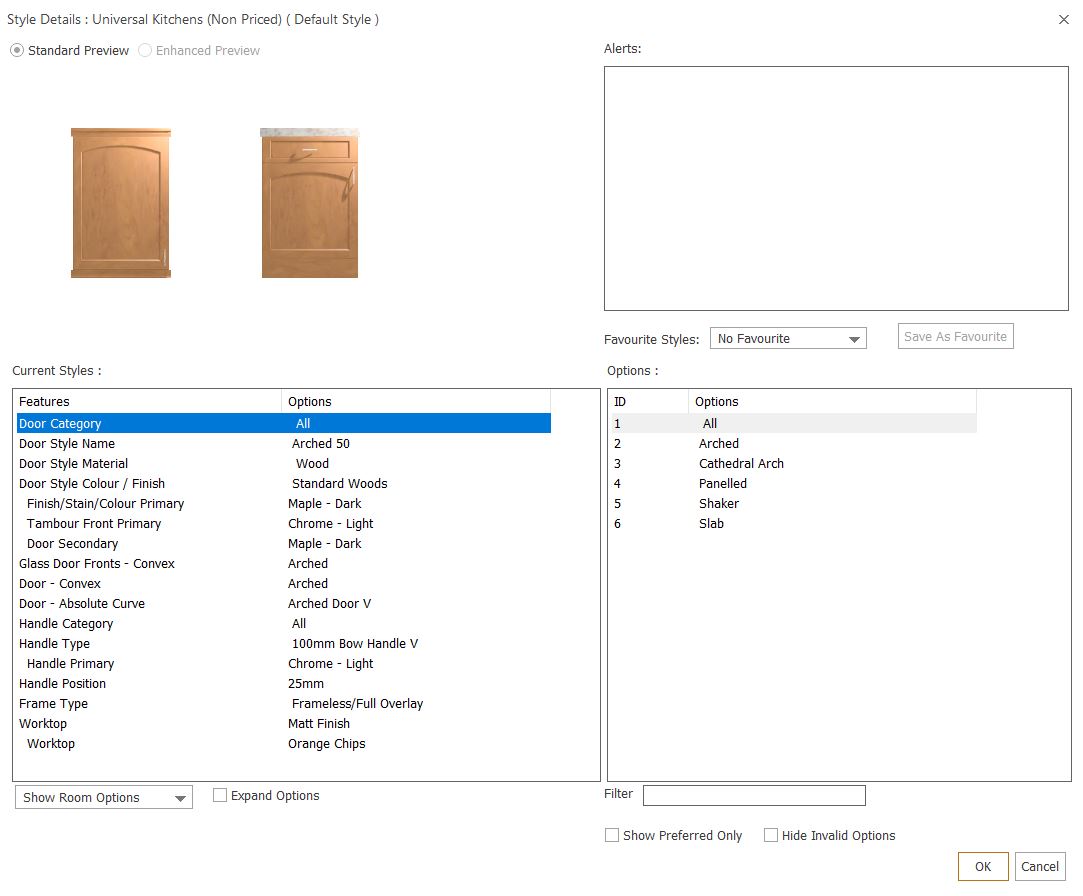Select the Handle Type feature row
This screenshot has width=1083, height=896.
[x=284, y=643]
